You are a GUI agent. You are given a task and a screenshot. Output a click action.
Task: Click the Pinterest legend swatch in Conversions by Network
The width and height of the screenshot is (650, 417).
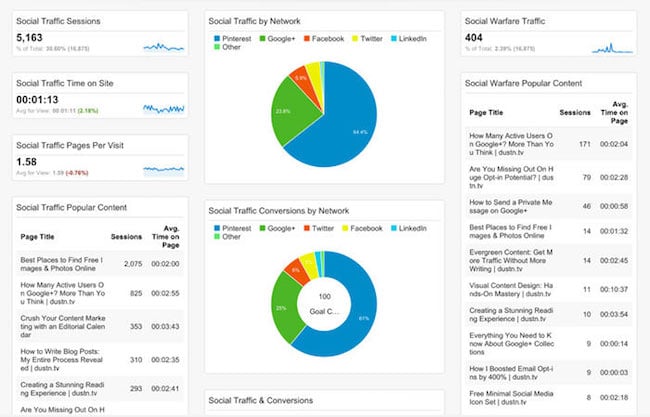click(217, 228)
